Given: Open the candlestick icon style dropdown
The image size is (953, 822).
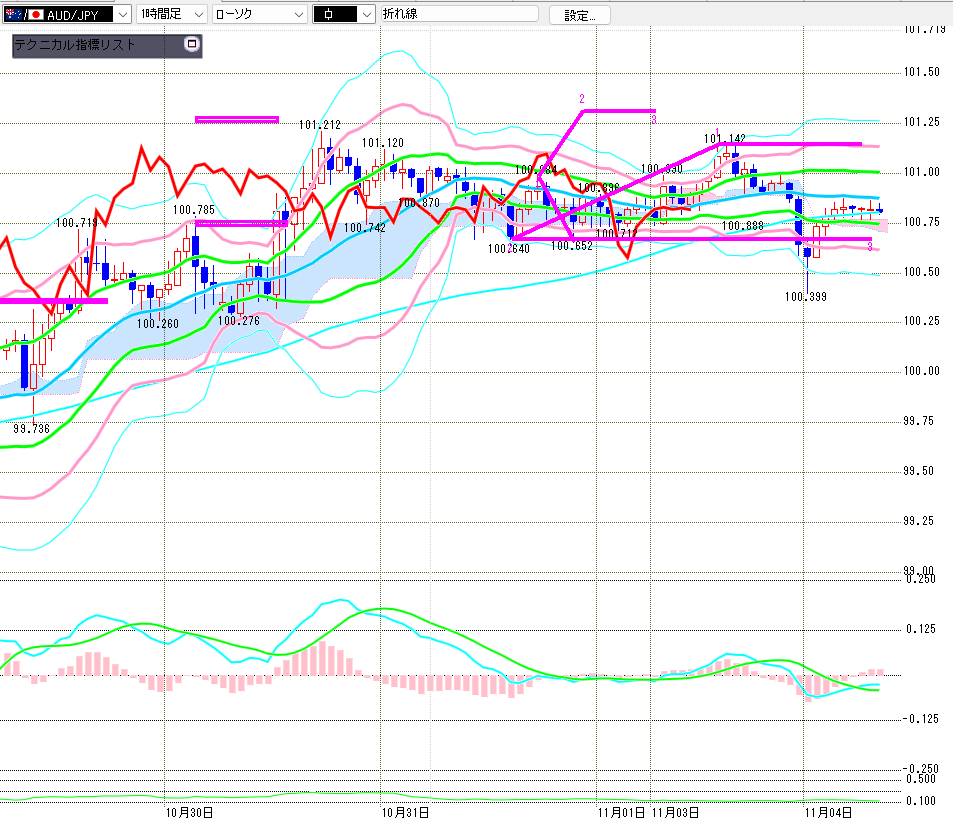Looking at the screenshot, I should (343, 15).
